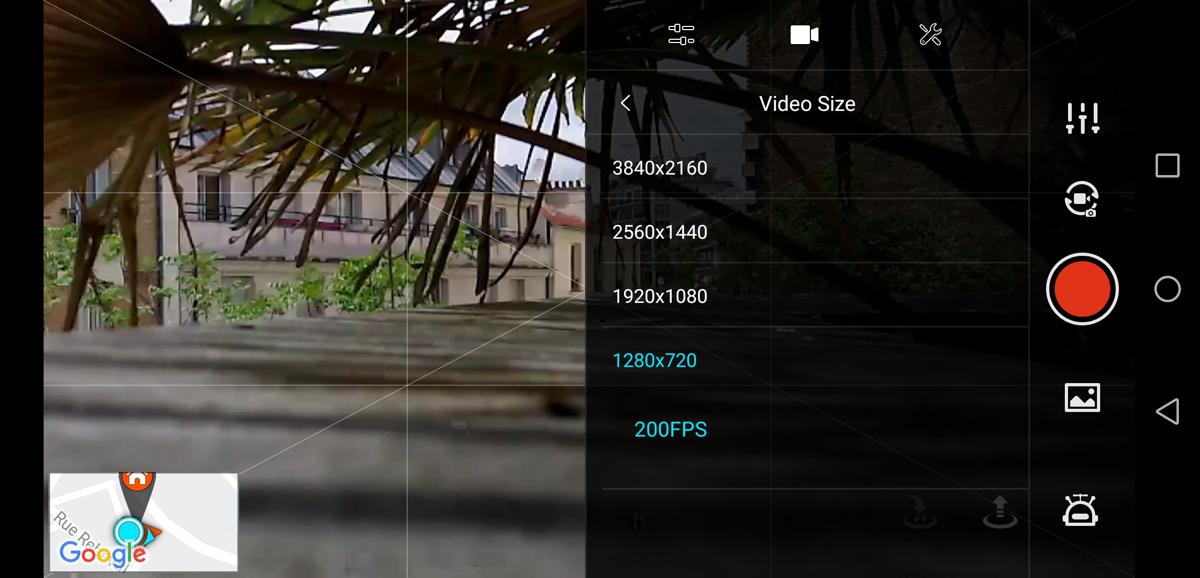Tap the return-to-home landing icon
The height and width of the screenshot is (578, 1200).
pos(917,510)
